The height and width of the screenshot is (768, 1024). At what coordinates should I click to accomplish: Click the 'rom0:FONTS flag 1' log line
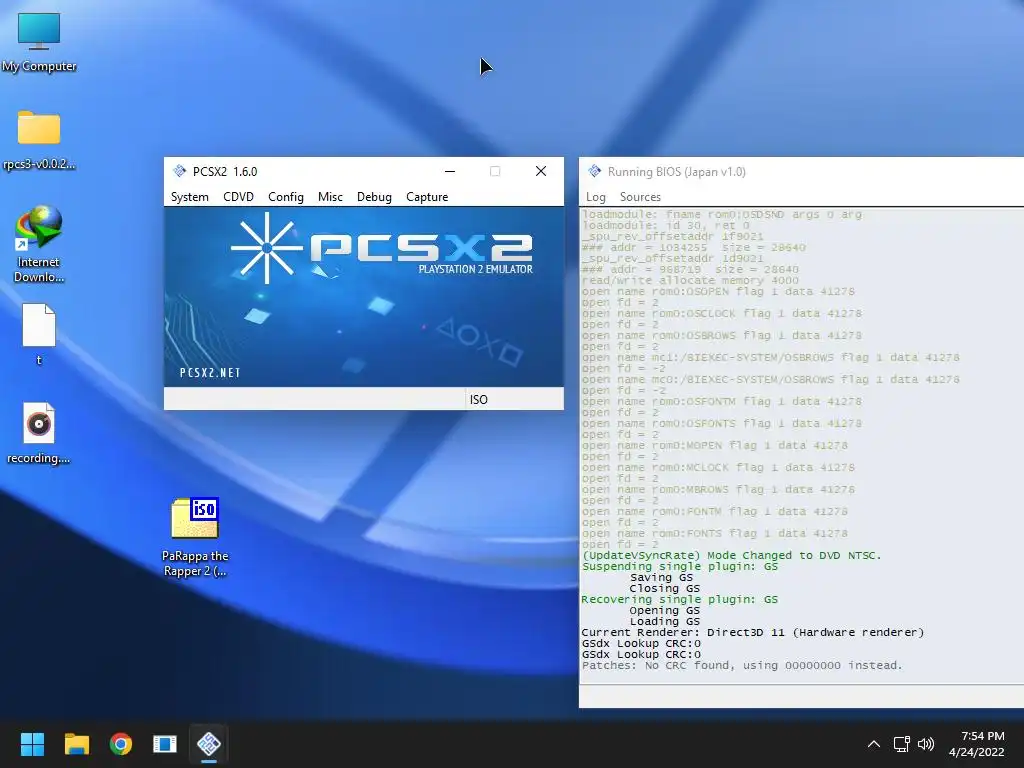point(714,534)
